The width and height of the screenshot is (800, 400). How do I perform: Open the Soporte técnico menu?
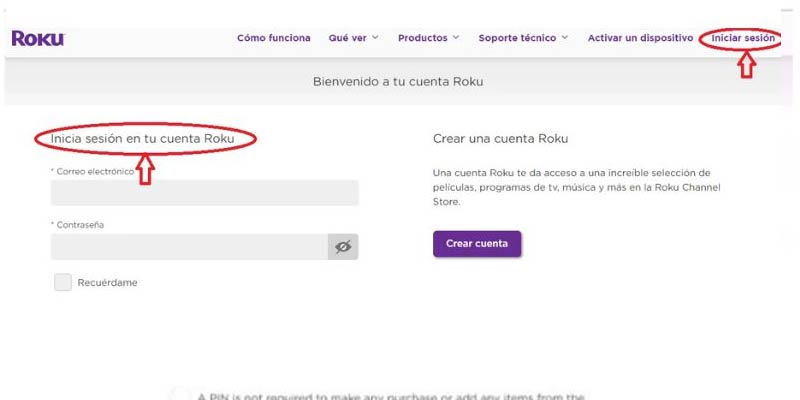(x=517, y=38)
